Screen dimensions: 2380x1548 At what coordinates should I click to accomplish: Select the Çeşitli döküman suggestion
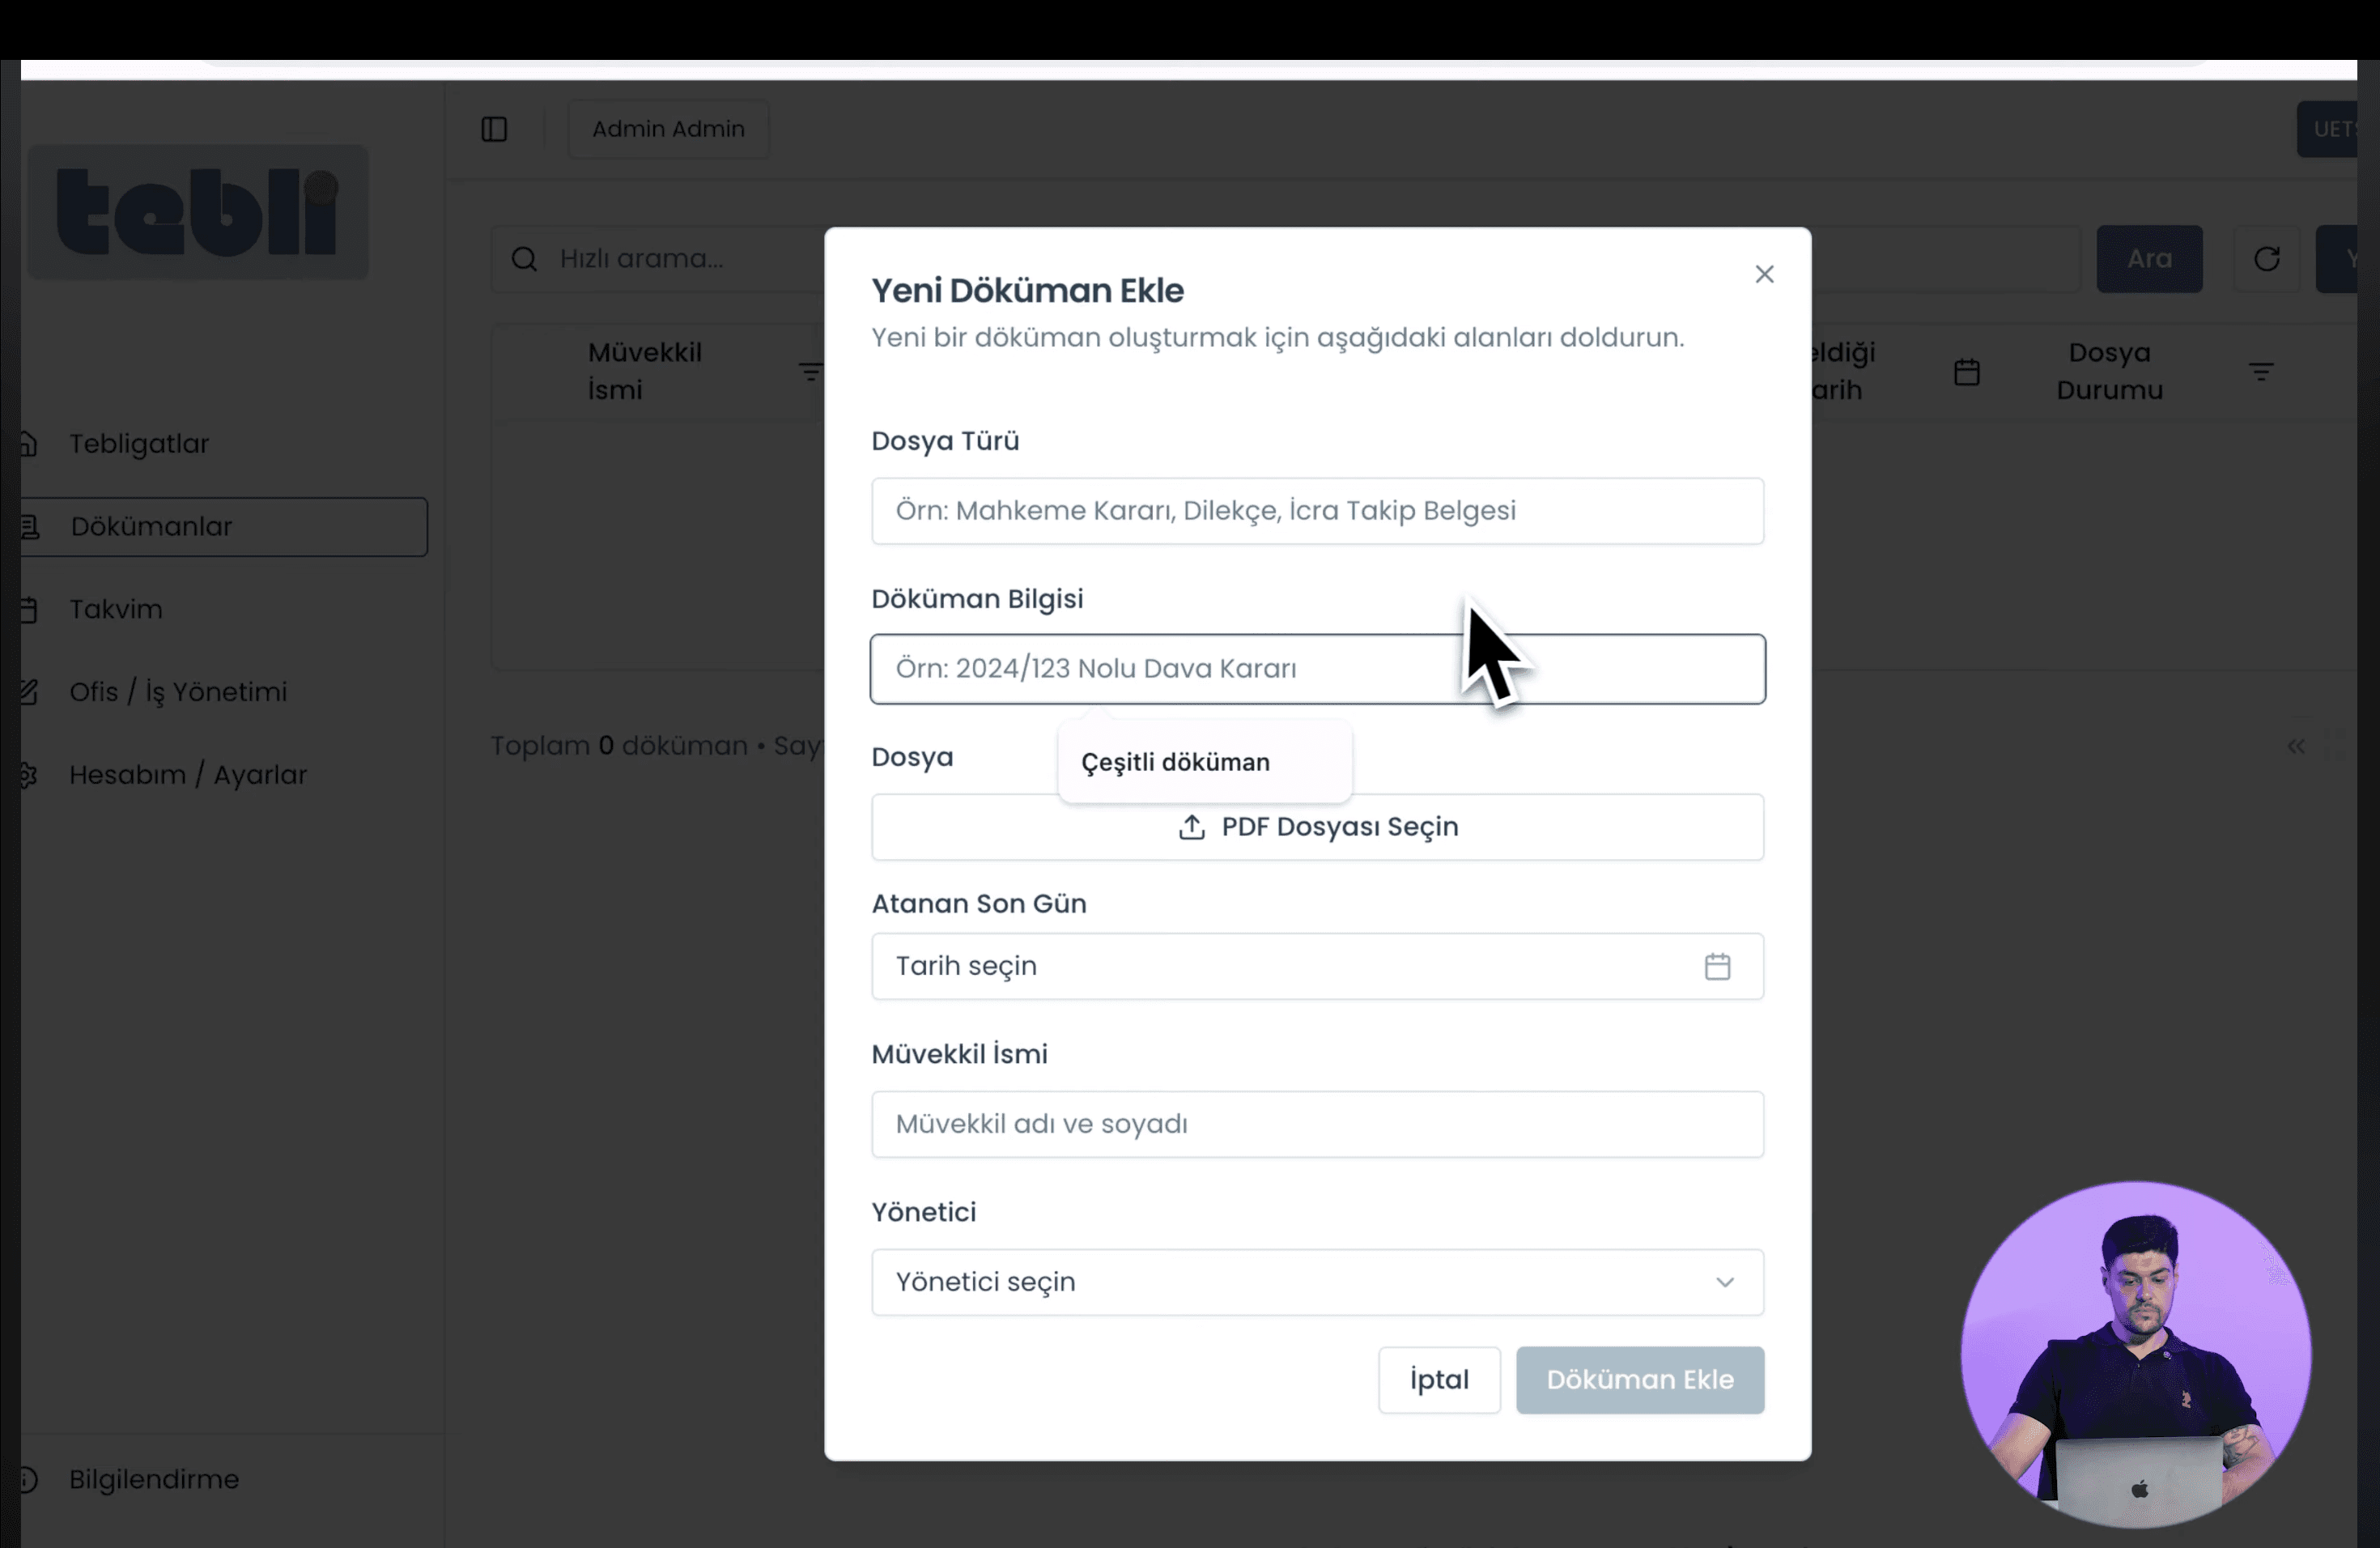pos(1175,762)
